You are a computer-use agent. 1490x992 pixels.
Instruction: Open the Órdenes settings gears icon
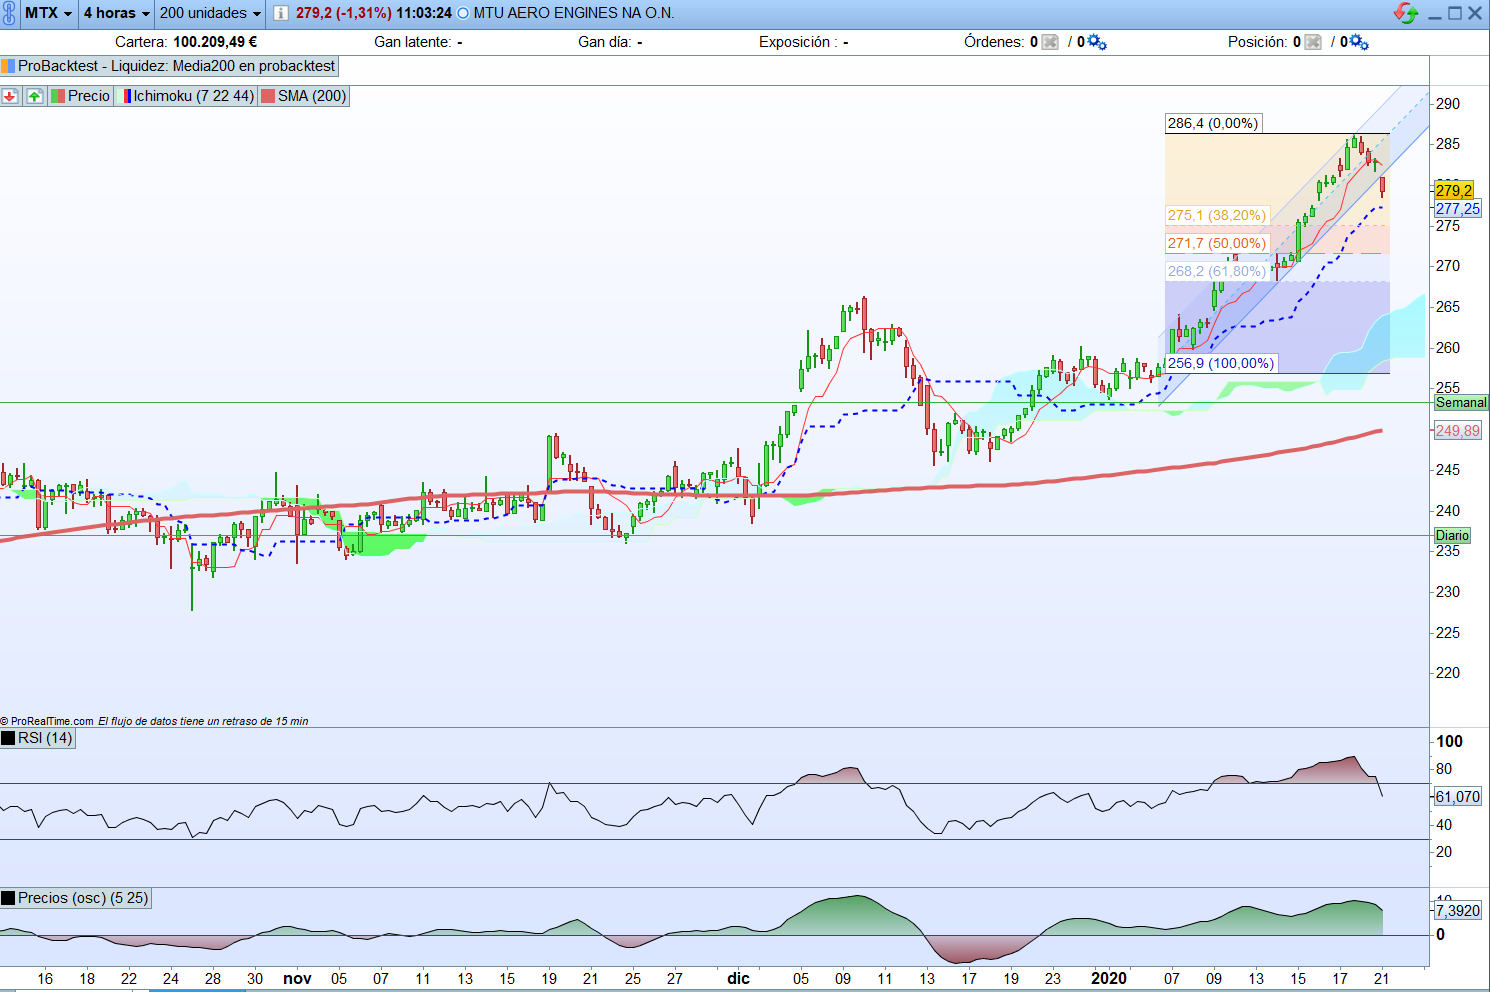point(1097,42)
